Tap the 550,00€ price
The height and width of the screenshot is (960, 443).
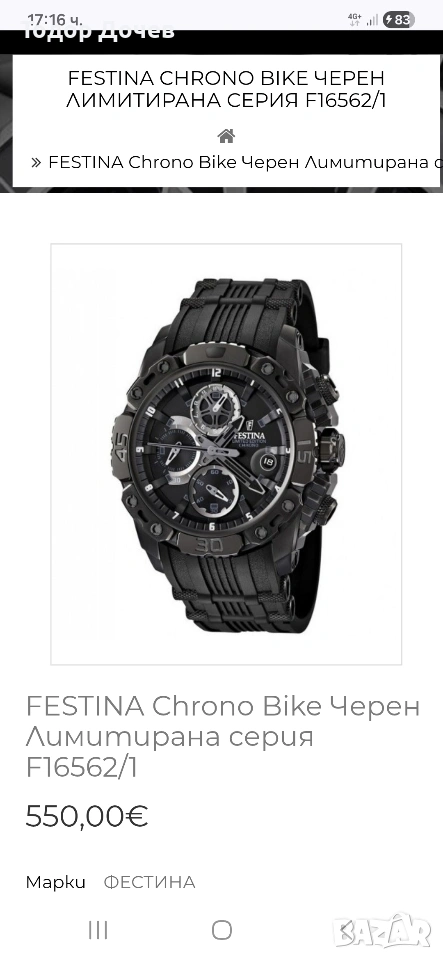pyautogui.click(x=87, y=816)
